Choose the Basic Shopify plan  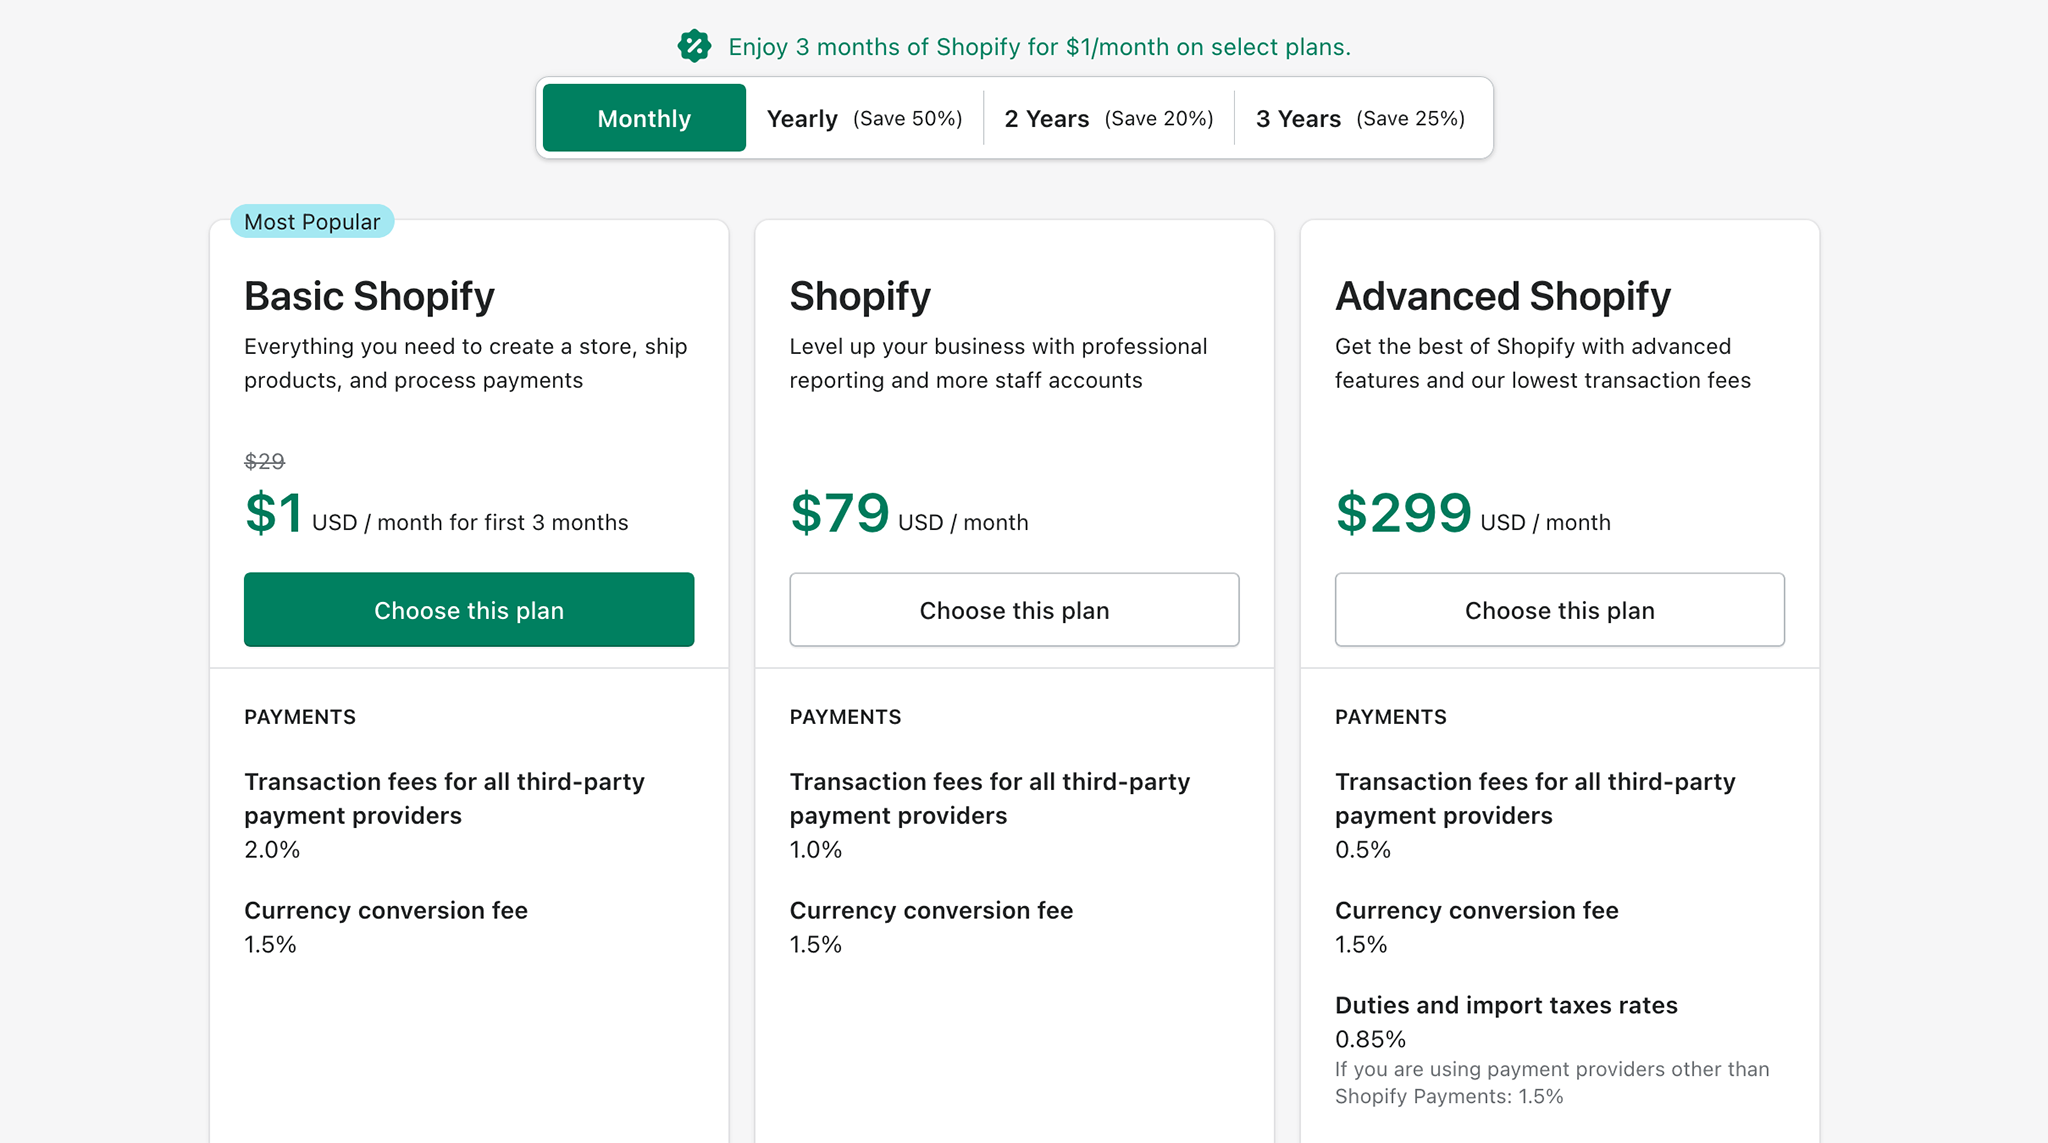(x=468, y=610)
